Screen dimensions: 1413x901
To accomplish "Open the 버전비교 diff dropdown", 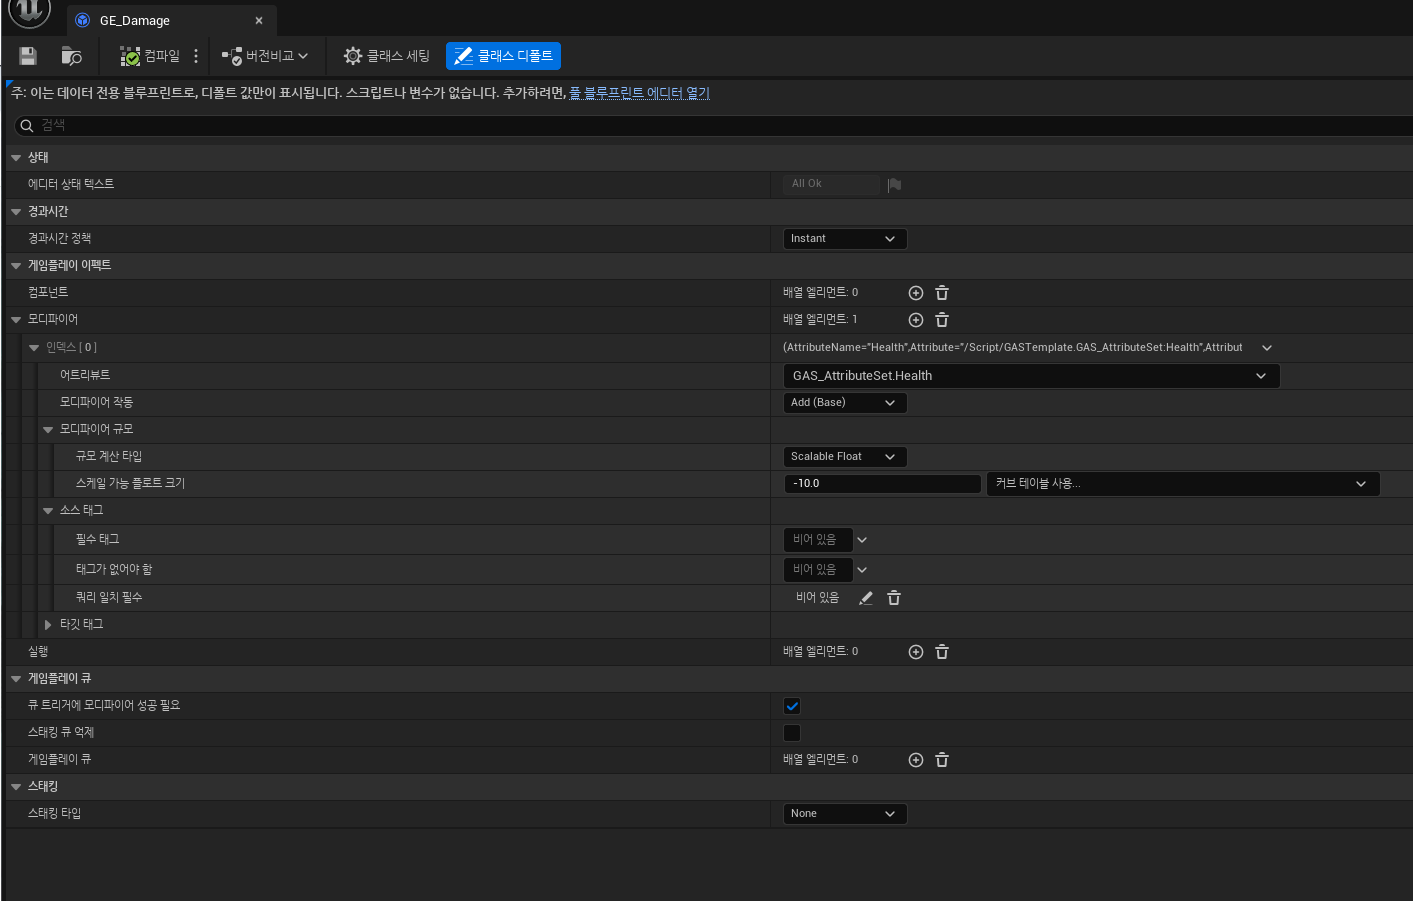I will [x=265, y=56].
